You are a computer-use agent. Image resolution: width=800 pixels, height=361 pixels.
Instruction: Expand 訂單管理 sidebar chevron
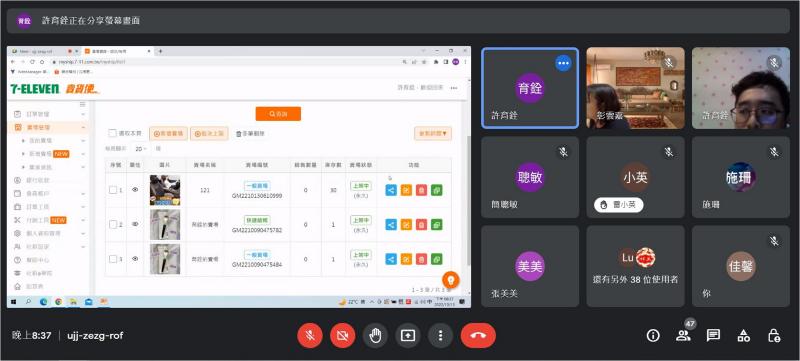83,114
